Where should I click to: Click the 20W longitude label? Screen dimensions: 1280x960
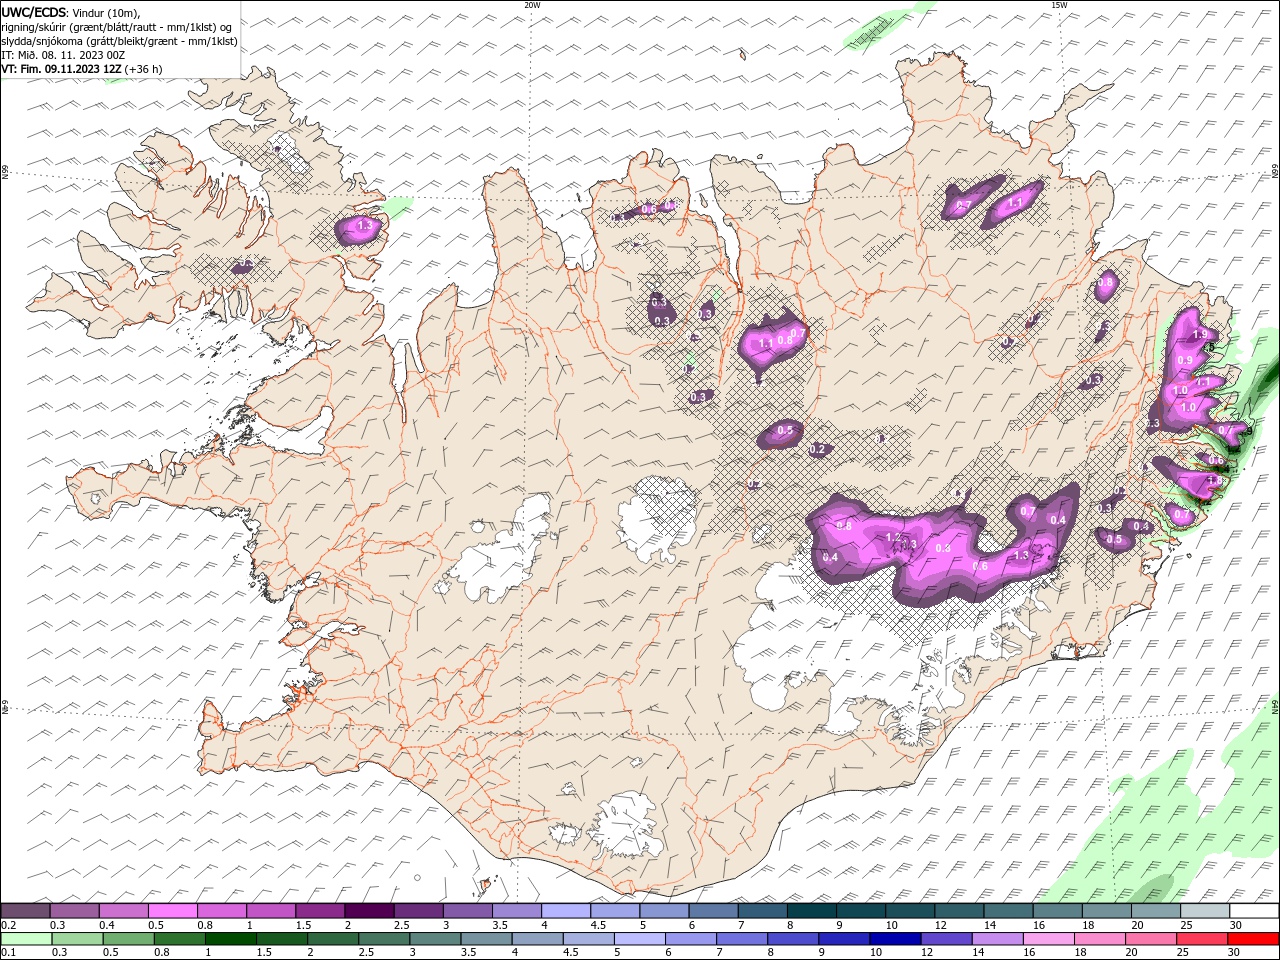pos(532,5)
